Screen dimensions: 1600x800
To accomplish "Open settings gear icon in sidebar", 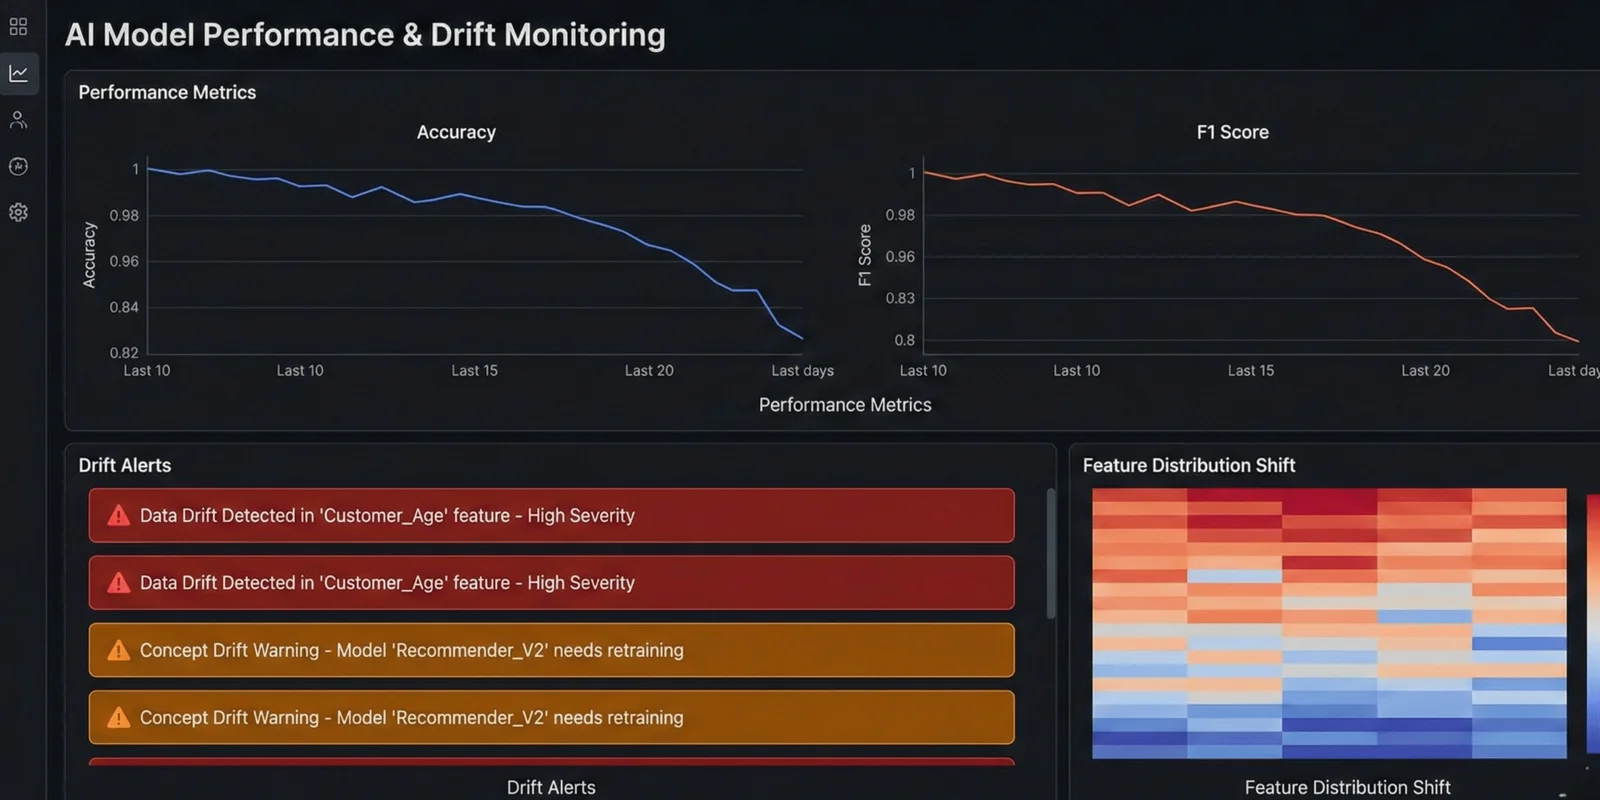I will tap(18, 212).
